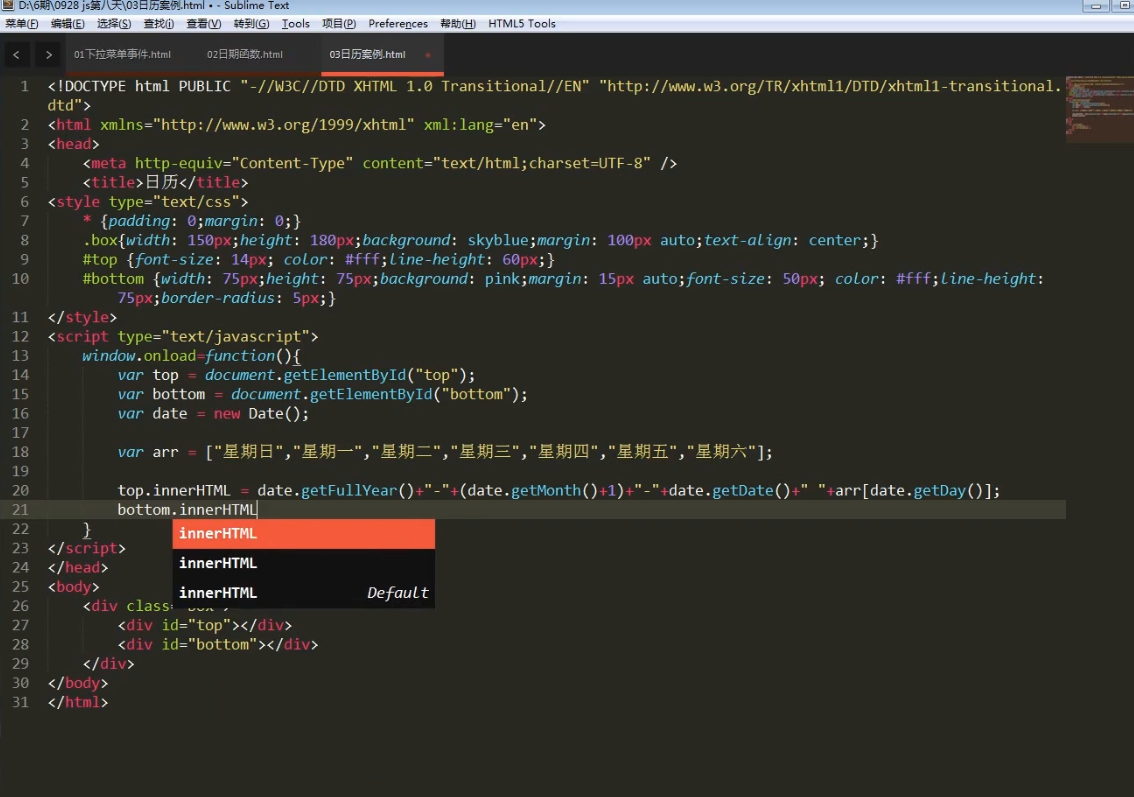
Task: Open the 编辑(E) menu
Action: (68, 23)
